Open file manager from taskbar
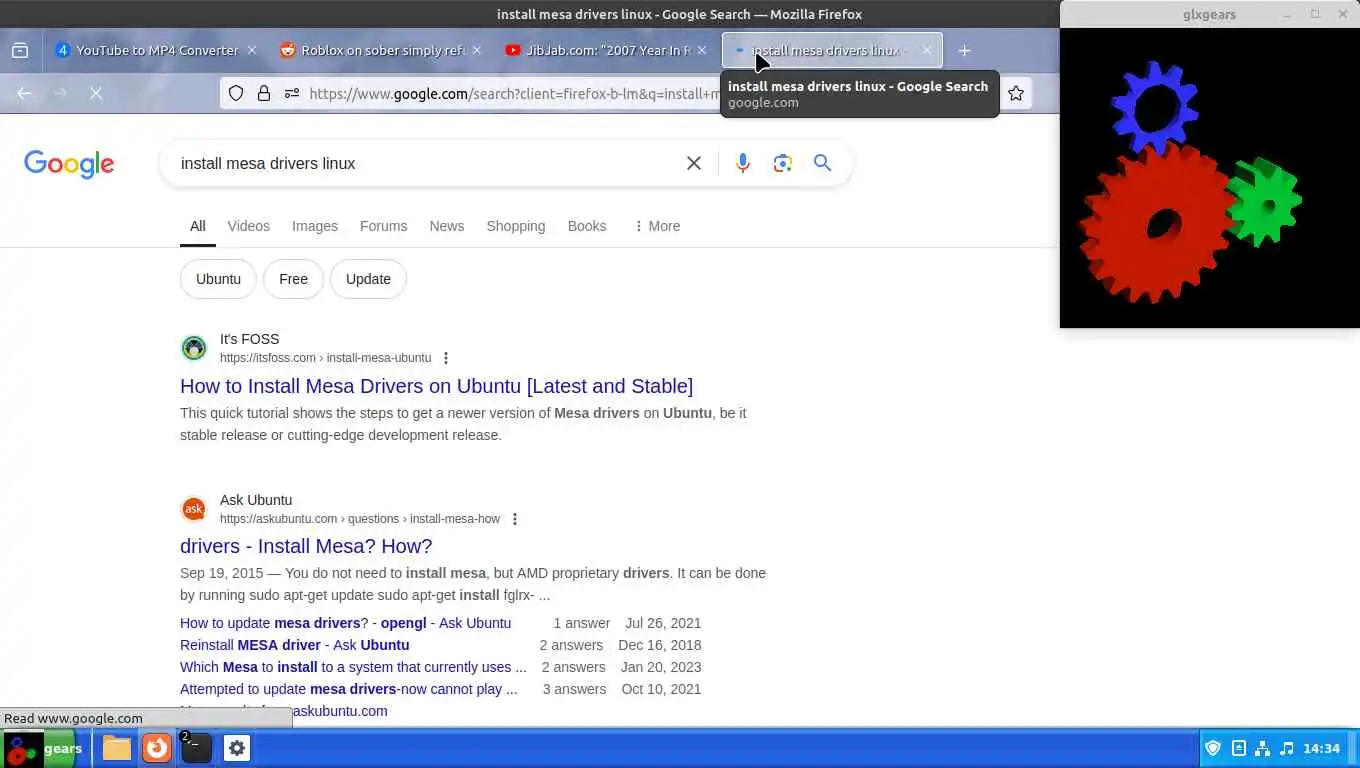This screenshot has height=768, width=1360. (x=117, y=748)
